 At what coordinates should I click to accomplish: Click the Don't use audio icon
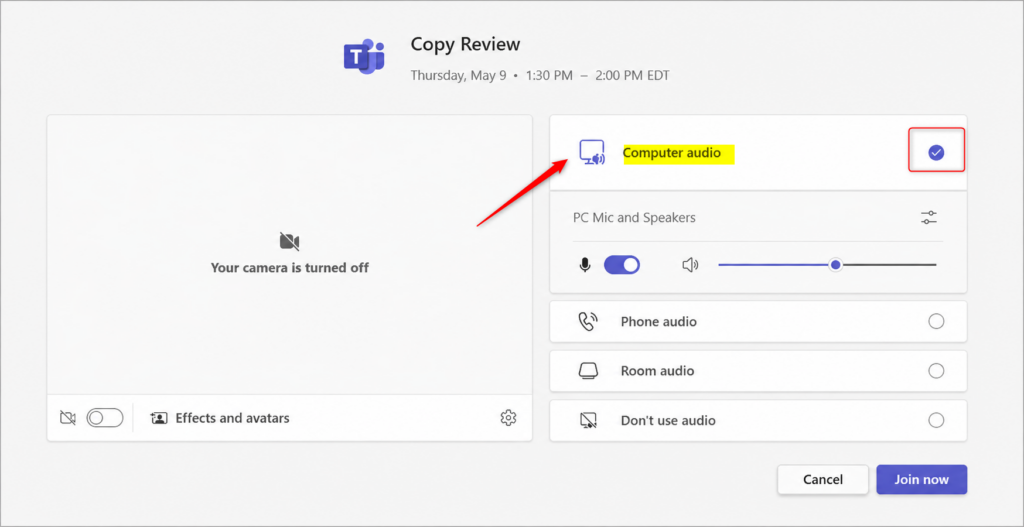(x=588, y=421)
